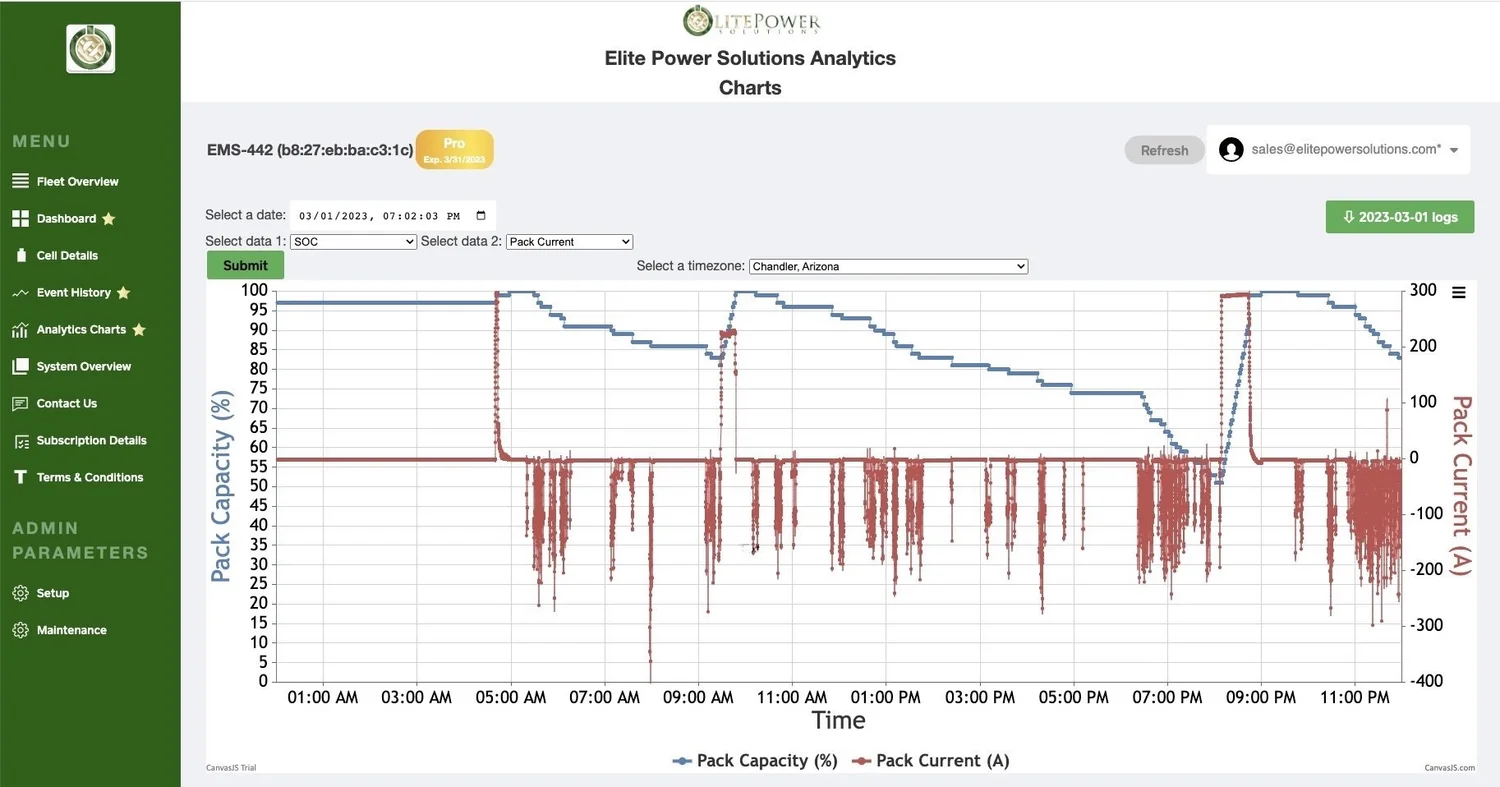Image resolution: width=1500 pixels, height=787 pixels.
Task: Click the Maintenance gear icon
Action: coord(20,629)
